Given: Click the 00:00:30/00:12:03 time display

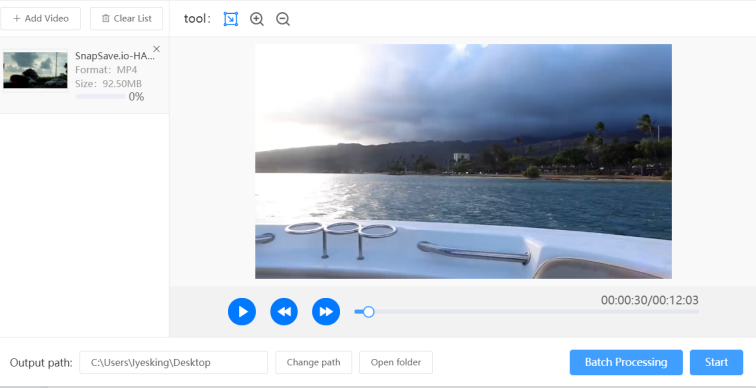Looking at the screenshot, I should click(x=649, y=300).
